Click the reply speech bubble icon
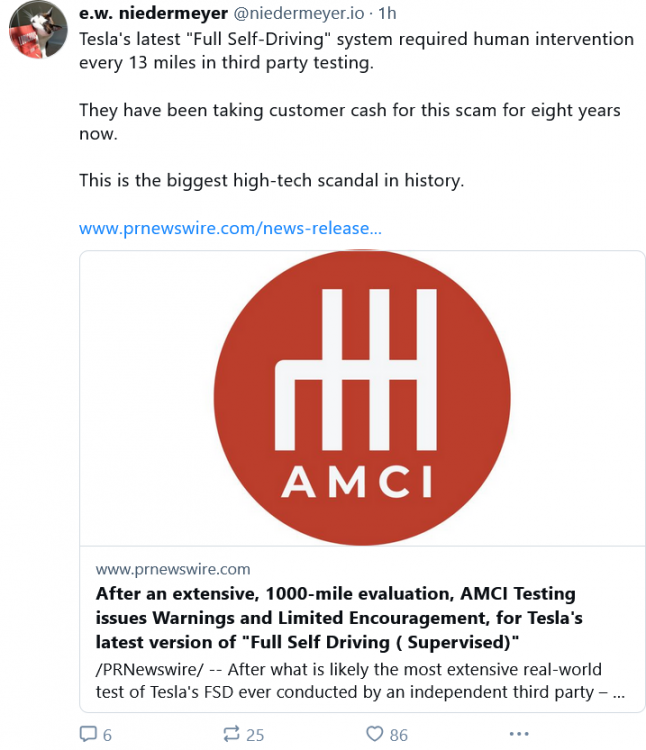Viewport: 646px width, 750px height. pos(88,734)
